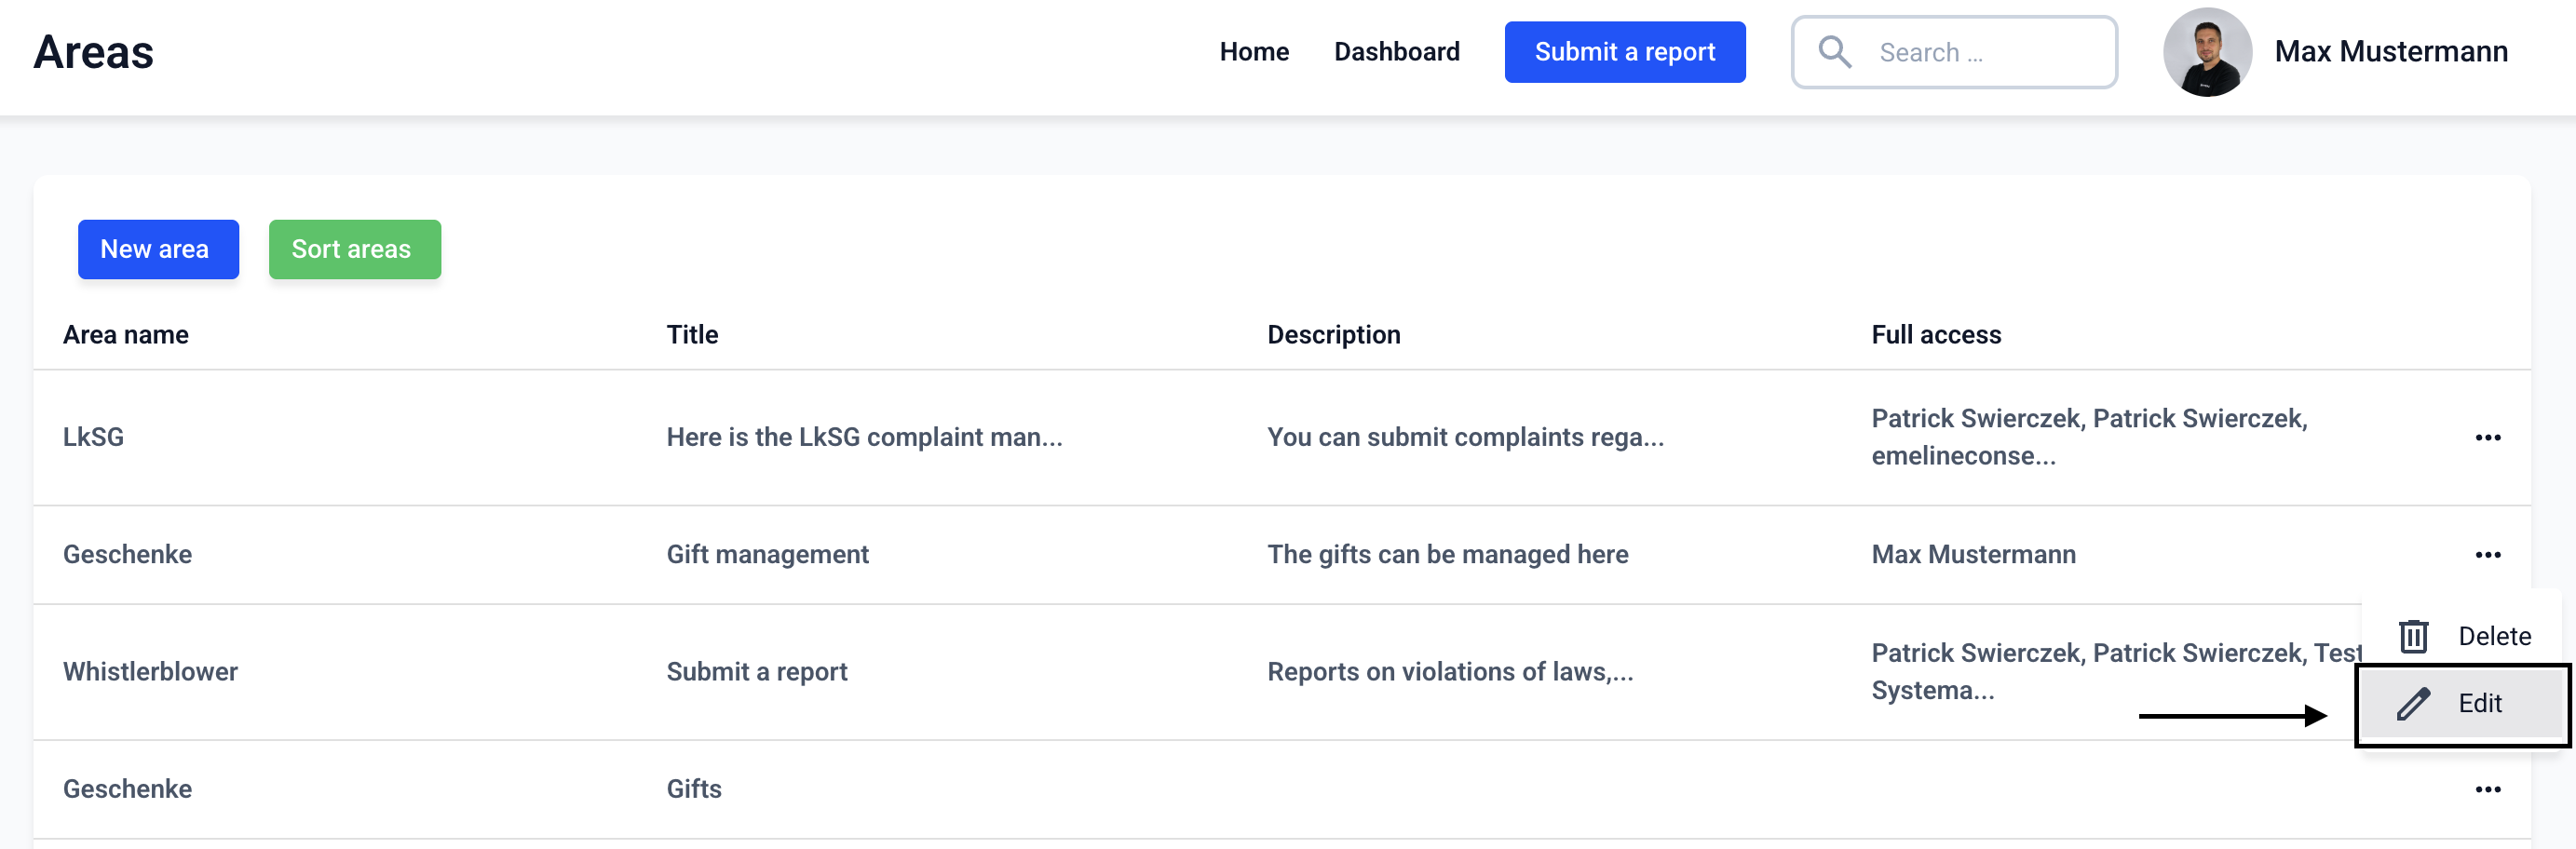Click the magnifying glass search icon
Image resolution: width=2576 pixels, height=849 pixels.
pos(1834,52)
